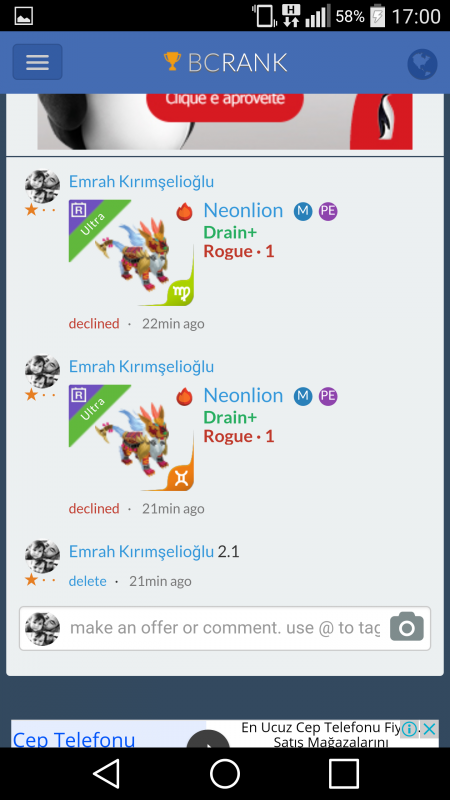This screenshot has height=800, width=450.
Task: Tap the globe language icon
Action: [x=422, y=64]
